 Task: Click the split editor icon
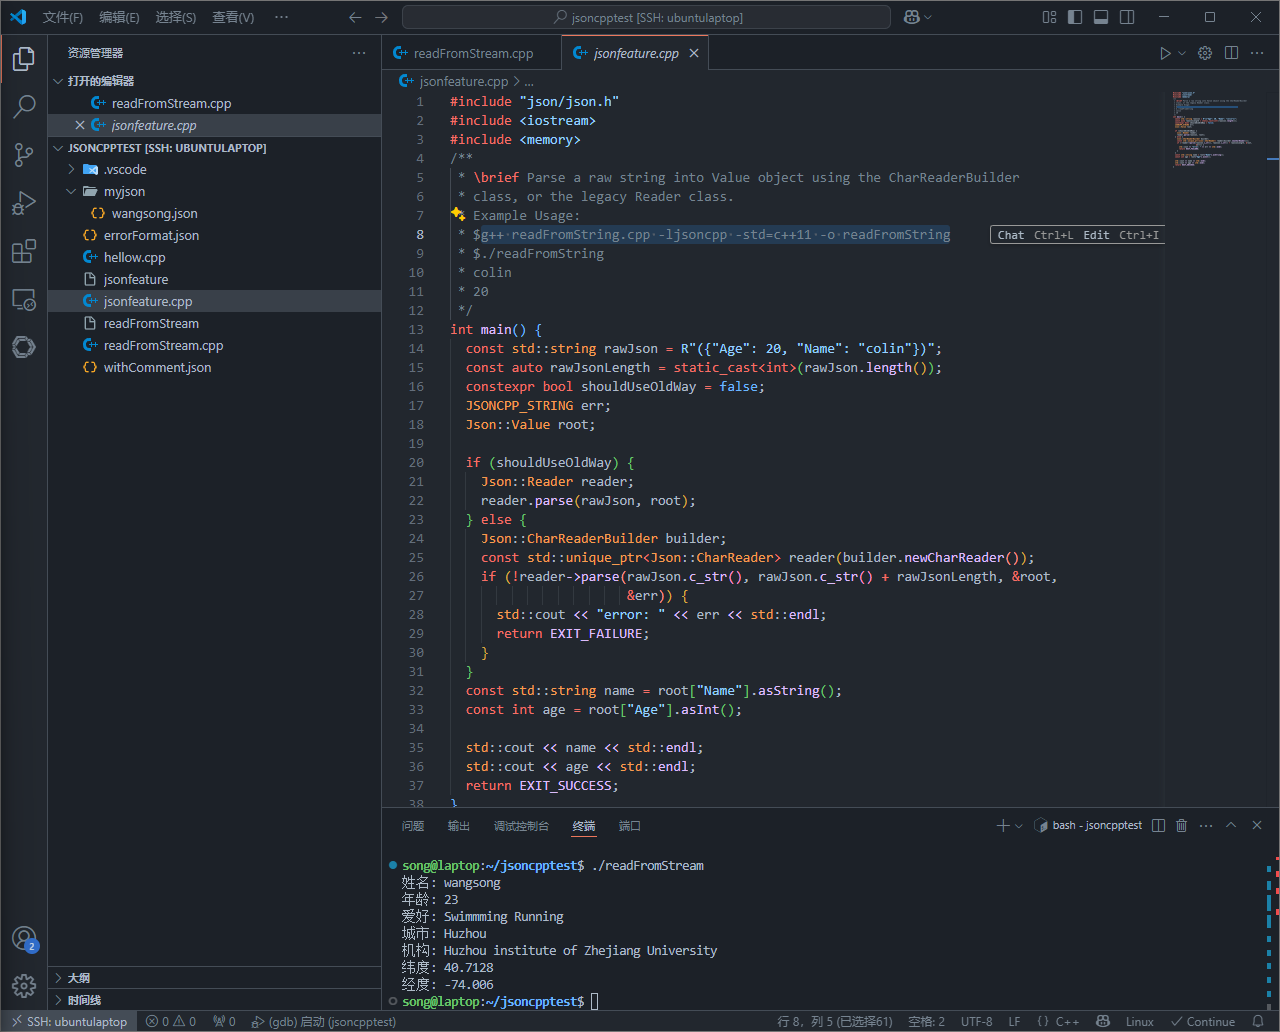(x=1232, y=53)
